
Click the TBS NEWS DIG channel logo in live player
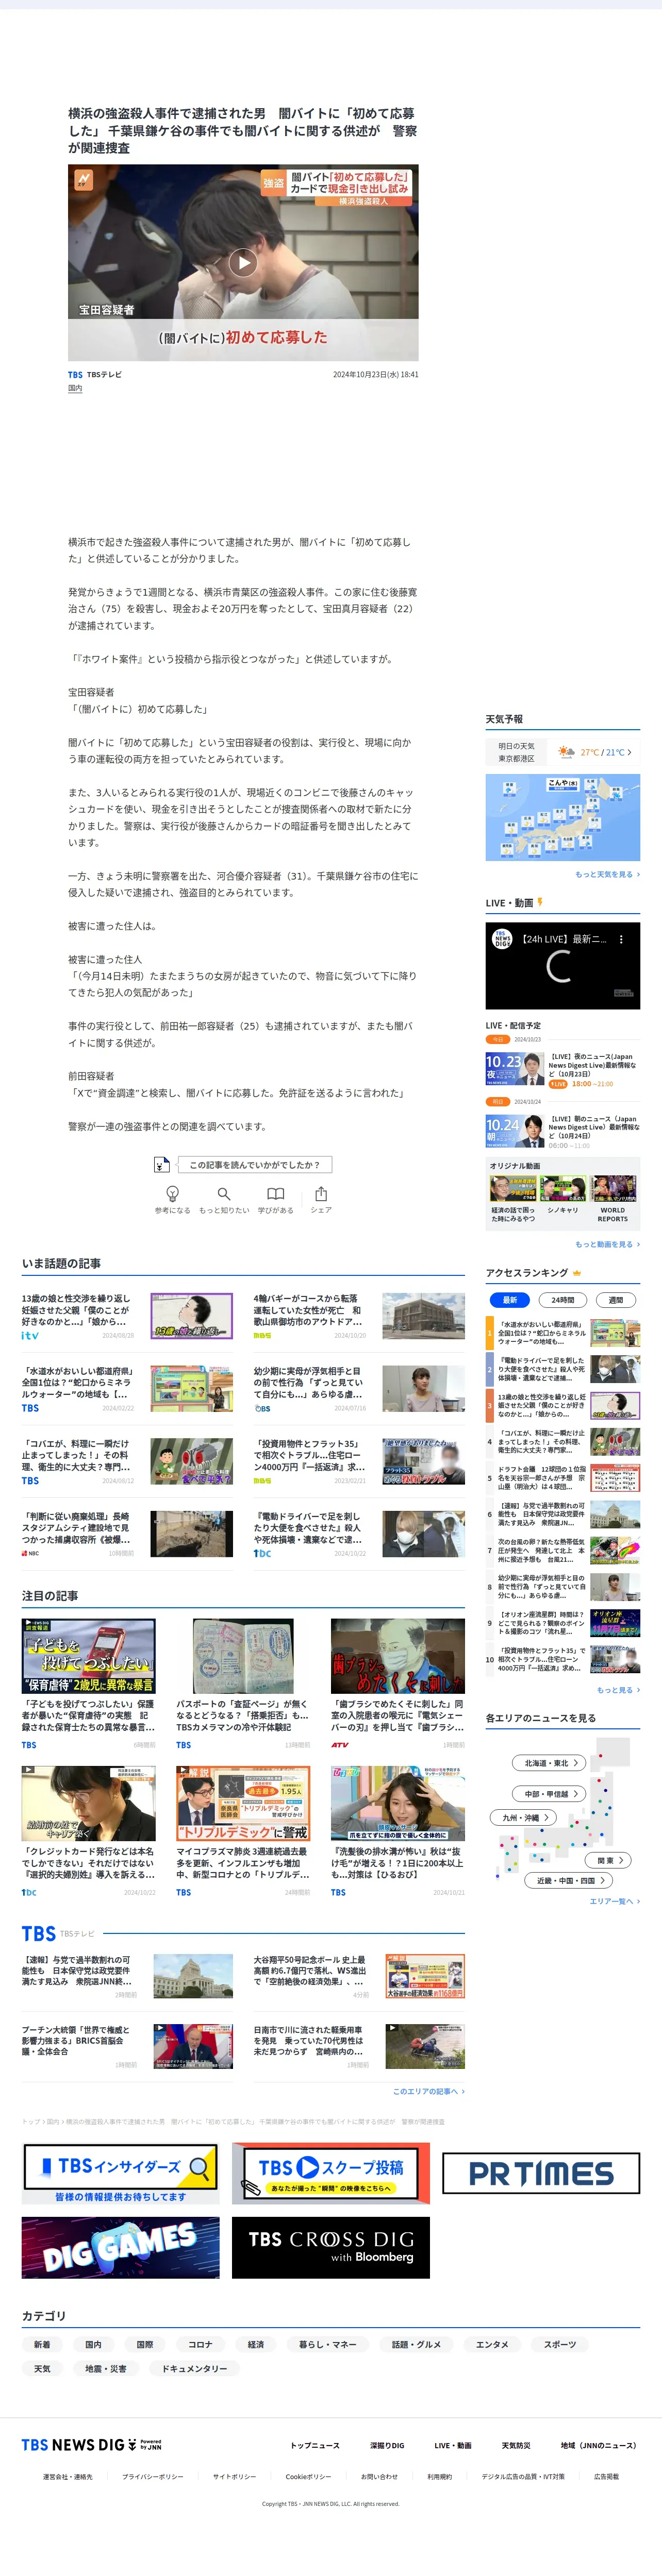(503, 939)
